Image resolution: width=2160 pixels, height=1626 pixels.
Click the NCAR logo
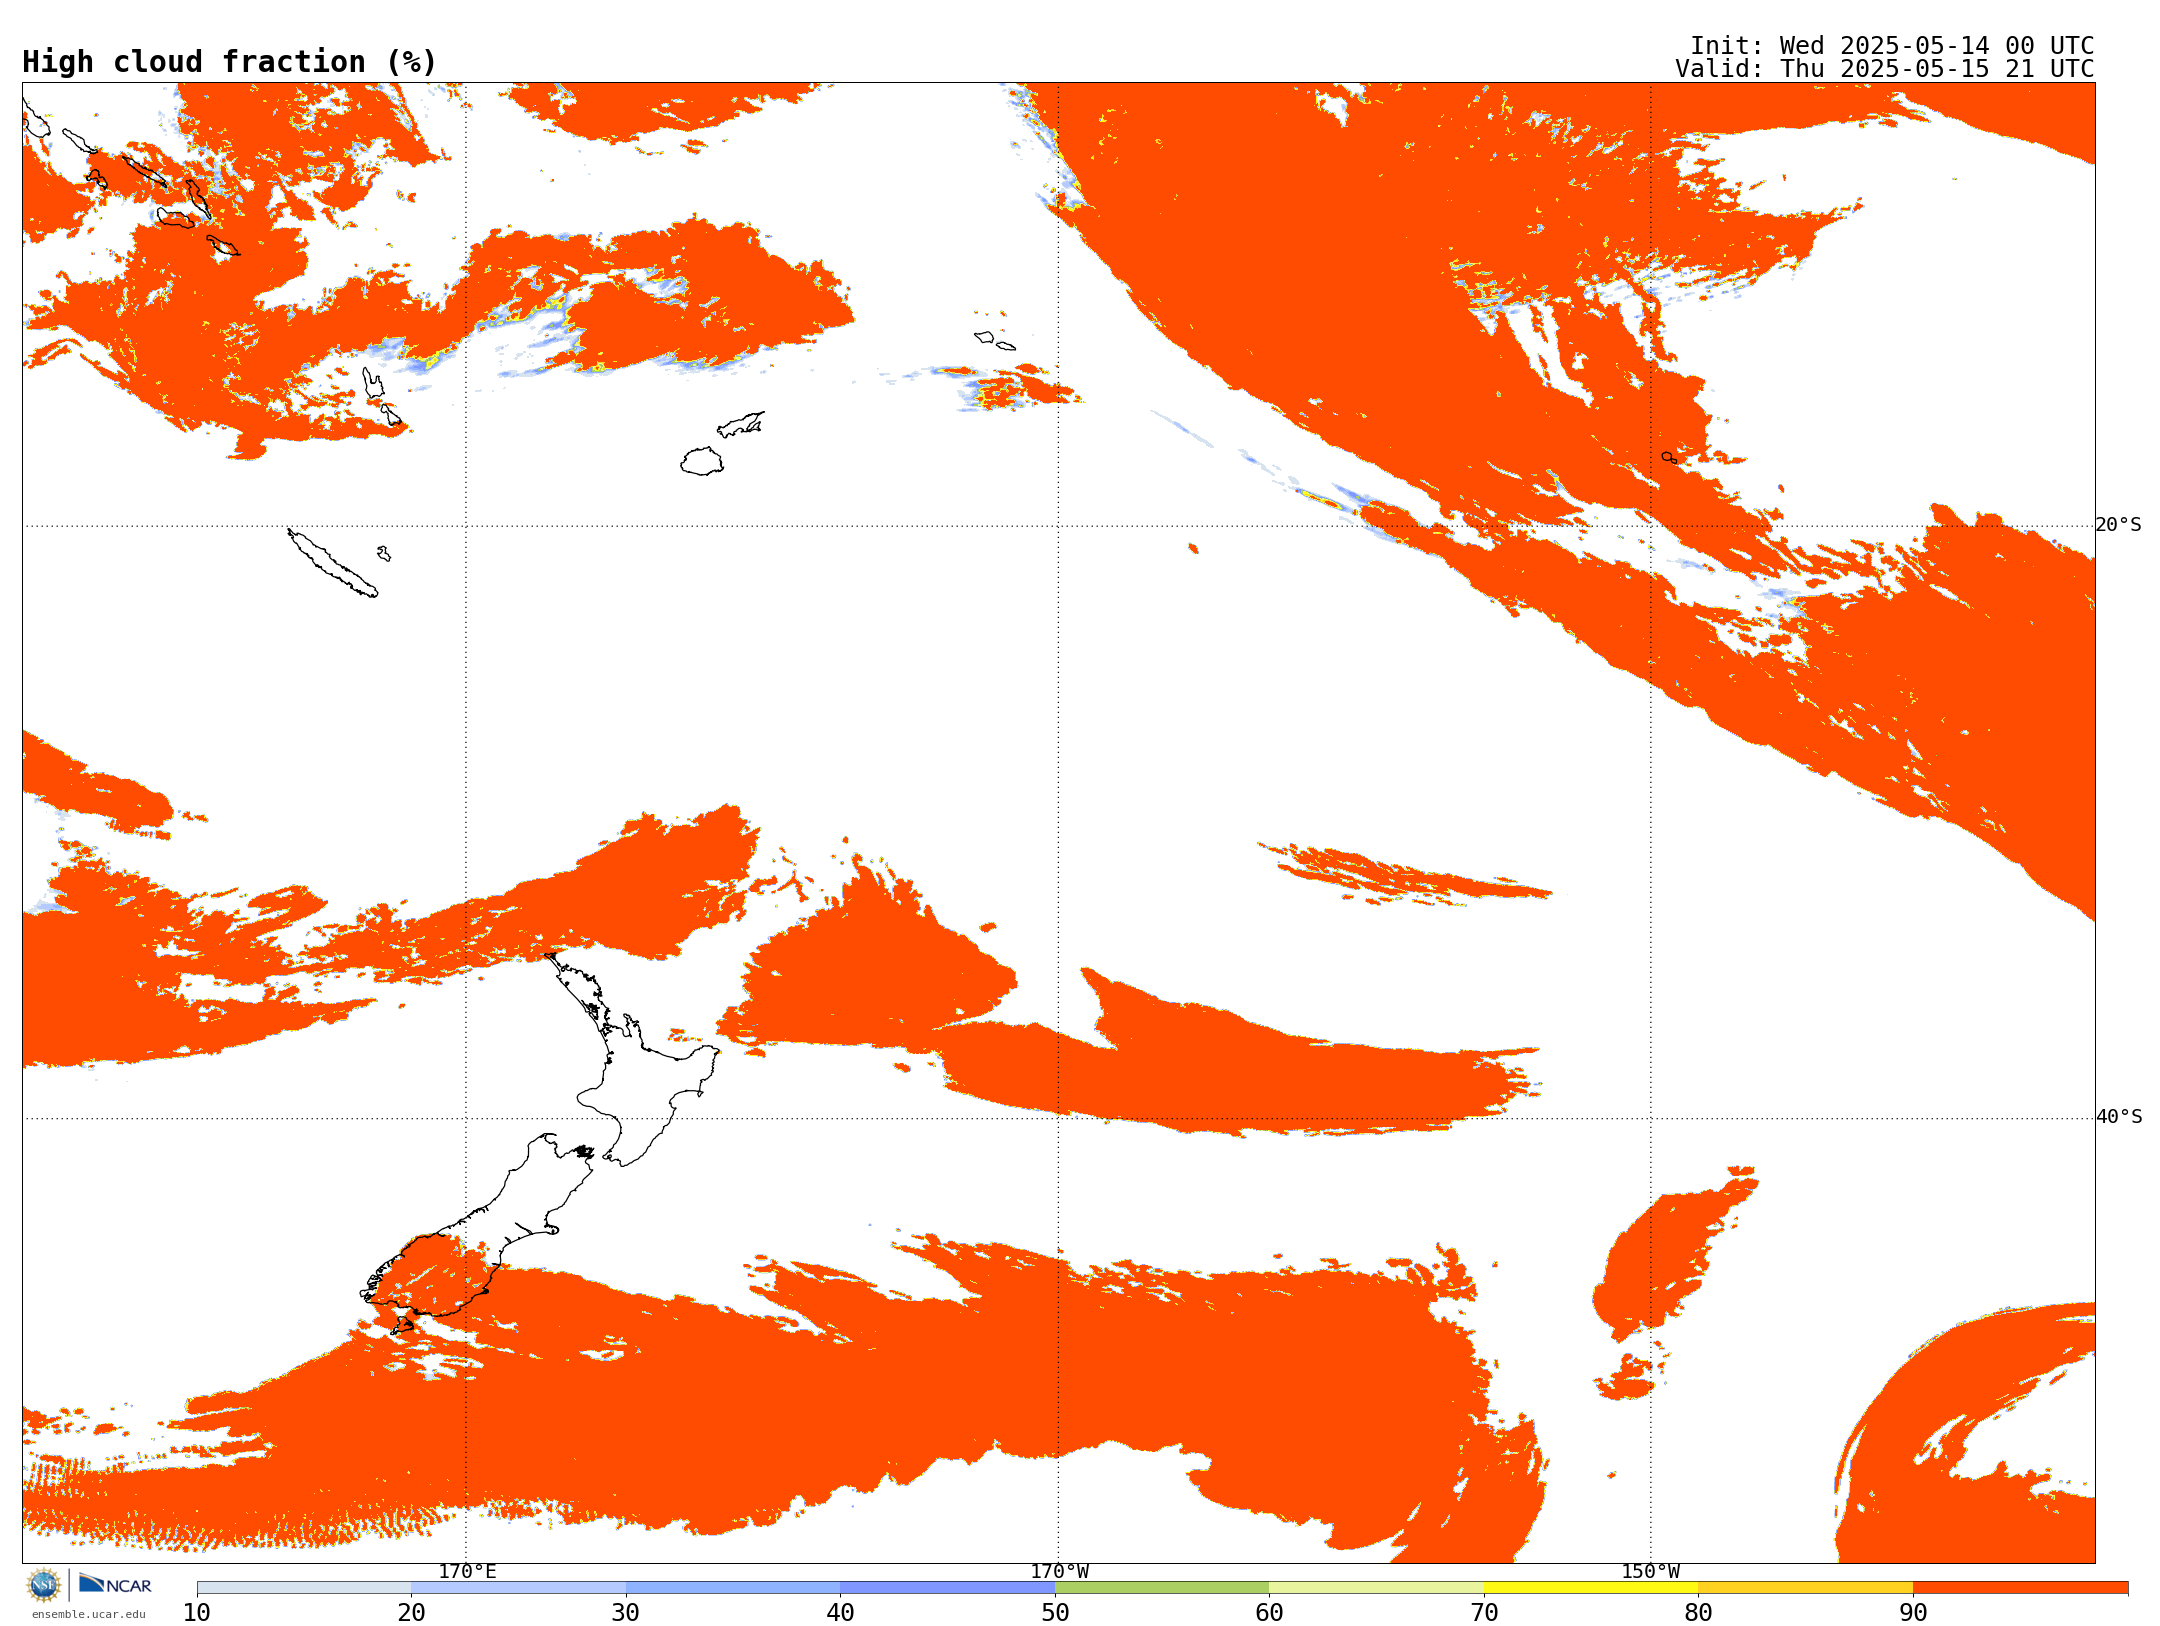115,1584
